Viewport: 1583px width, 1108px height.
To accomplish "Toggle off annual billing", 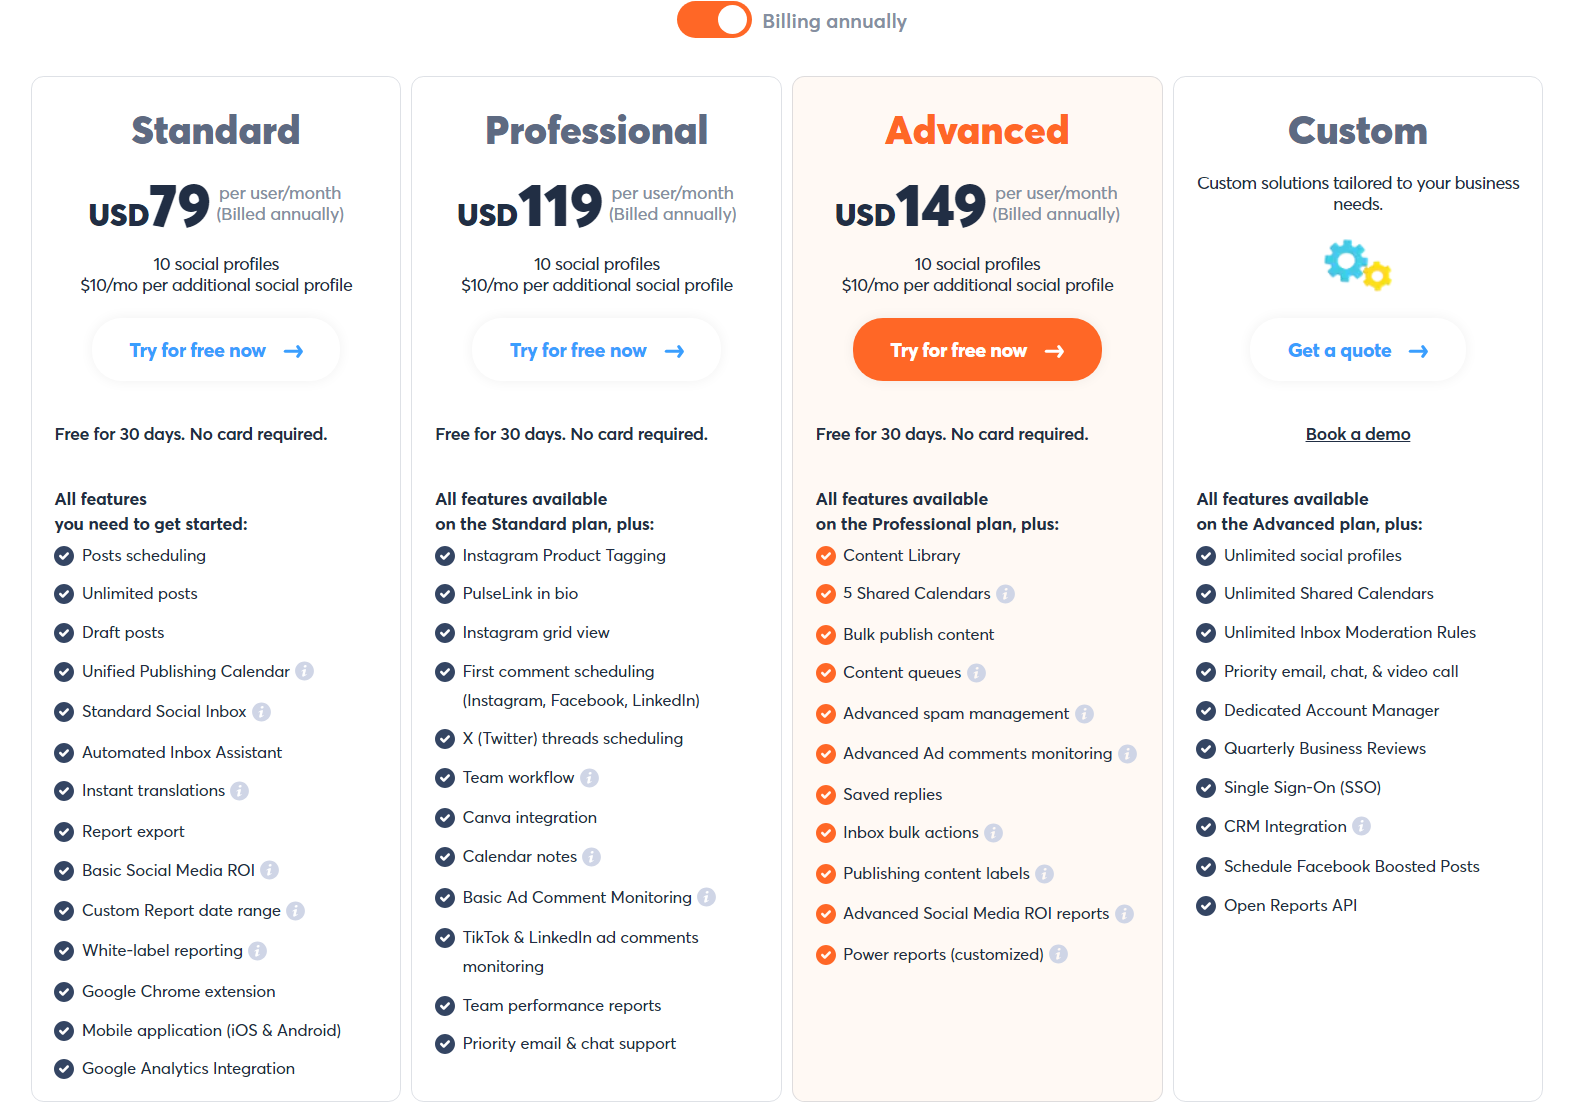I will click(714, 19).
